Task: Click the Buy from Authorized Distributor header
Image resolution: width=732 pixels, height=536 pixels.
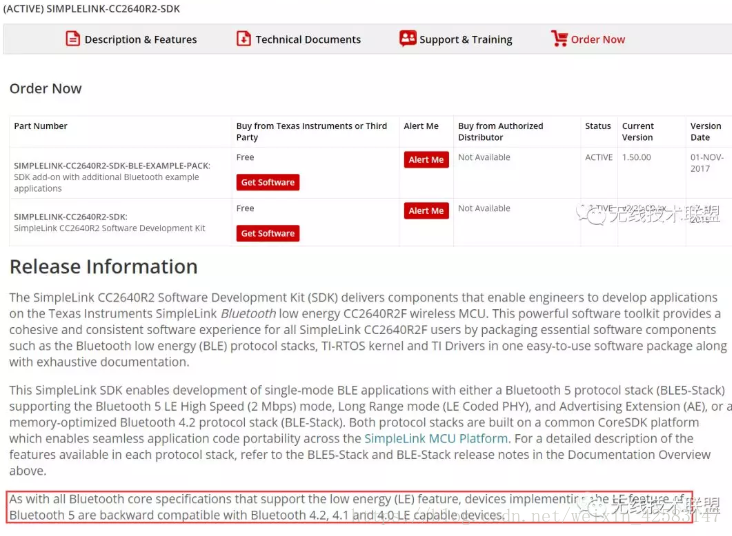Action: coord(500,132)
